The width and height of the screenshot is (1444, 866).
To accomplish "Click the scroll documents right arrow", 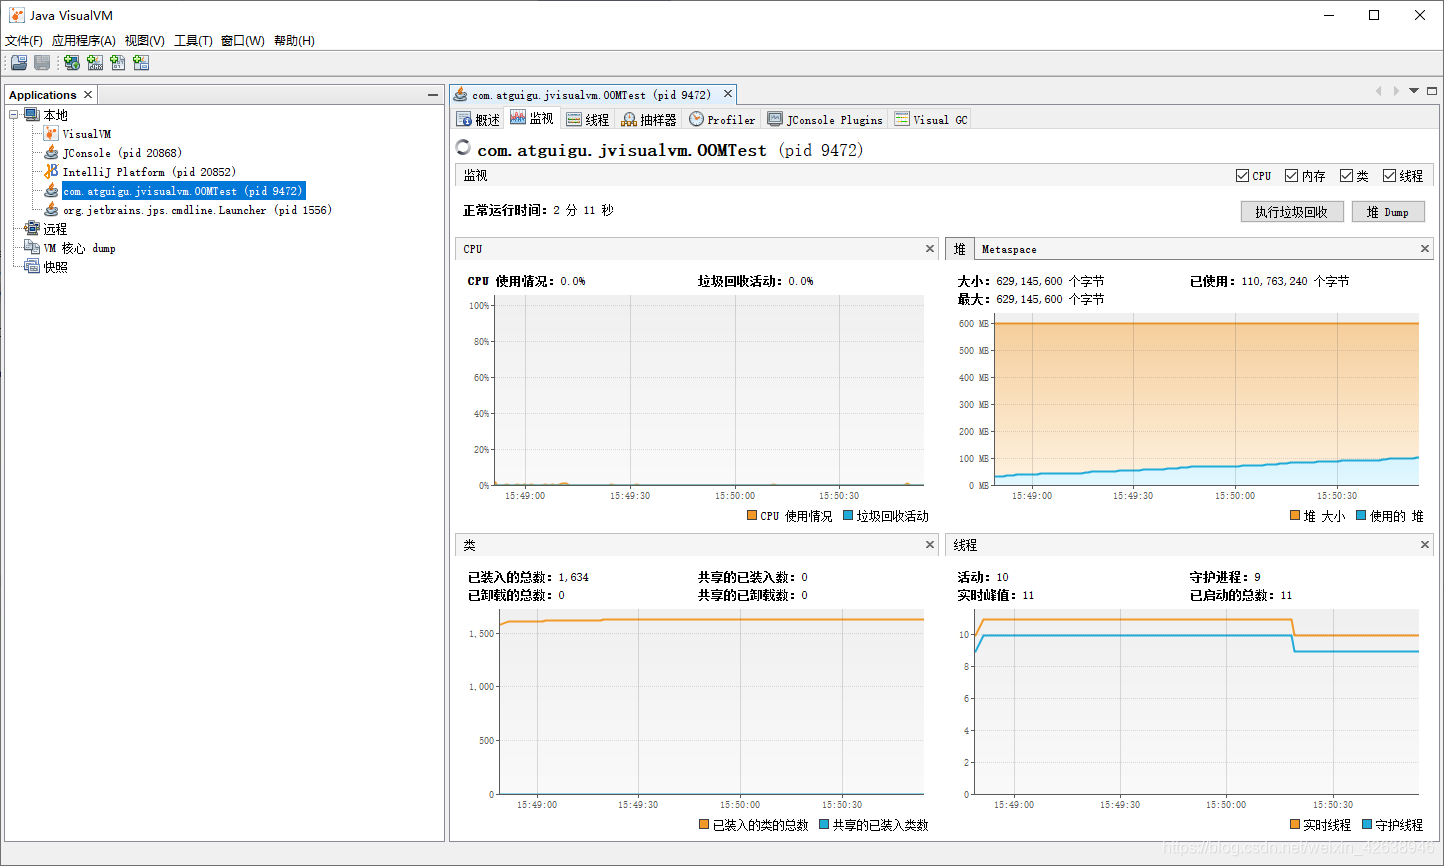I will (1396, 91).
